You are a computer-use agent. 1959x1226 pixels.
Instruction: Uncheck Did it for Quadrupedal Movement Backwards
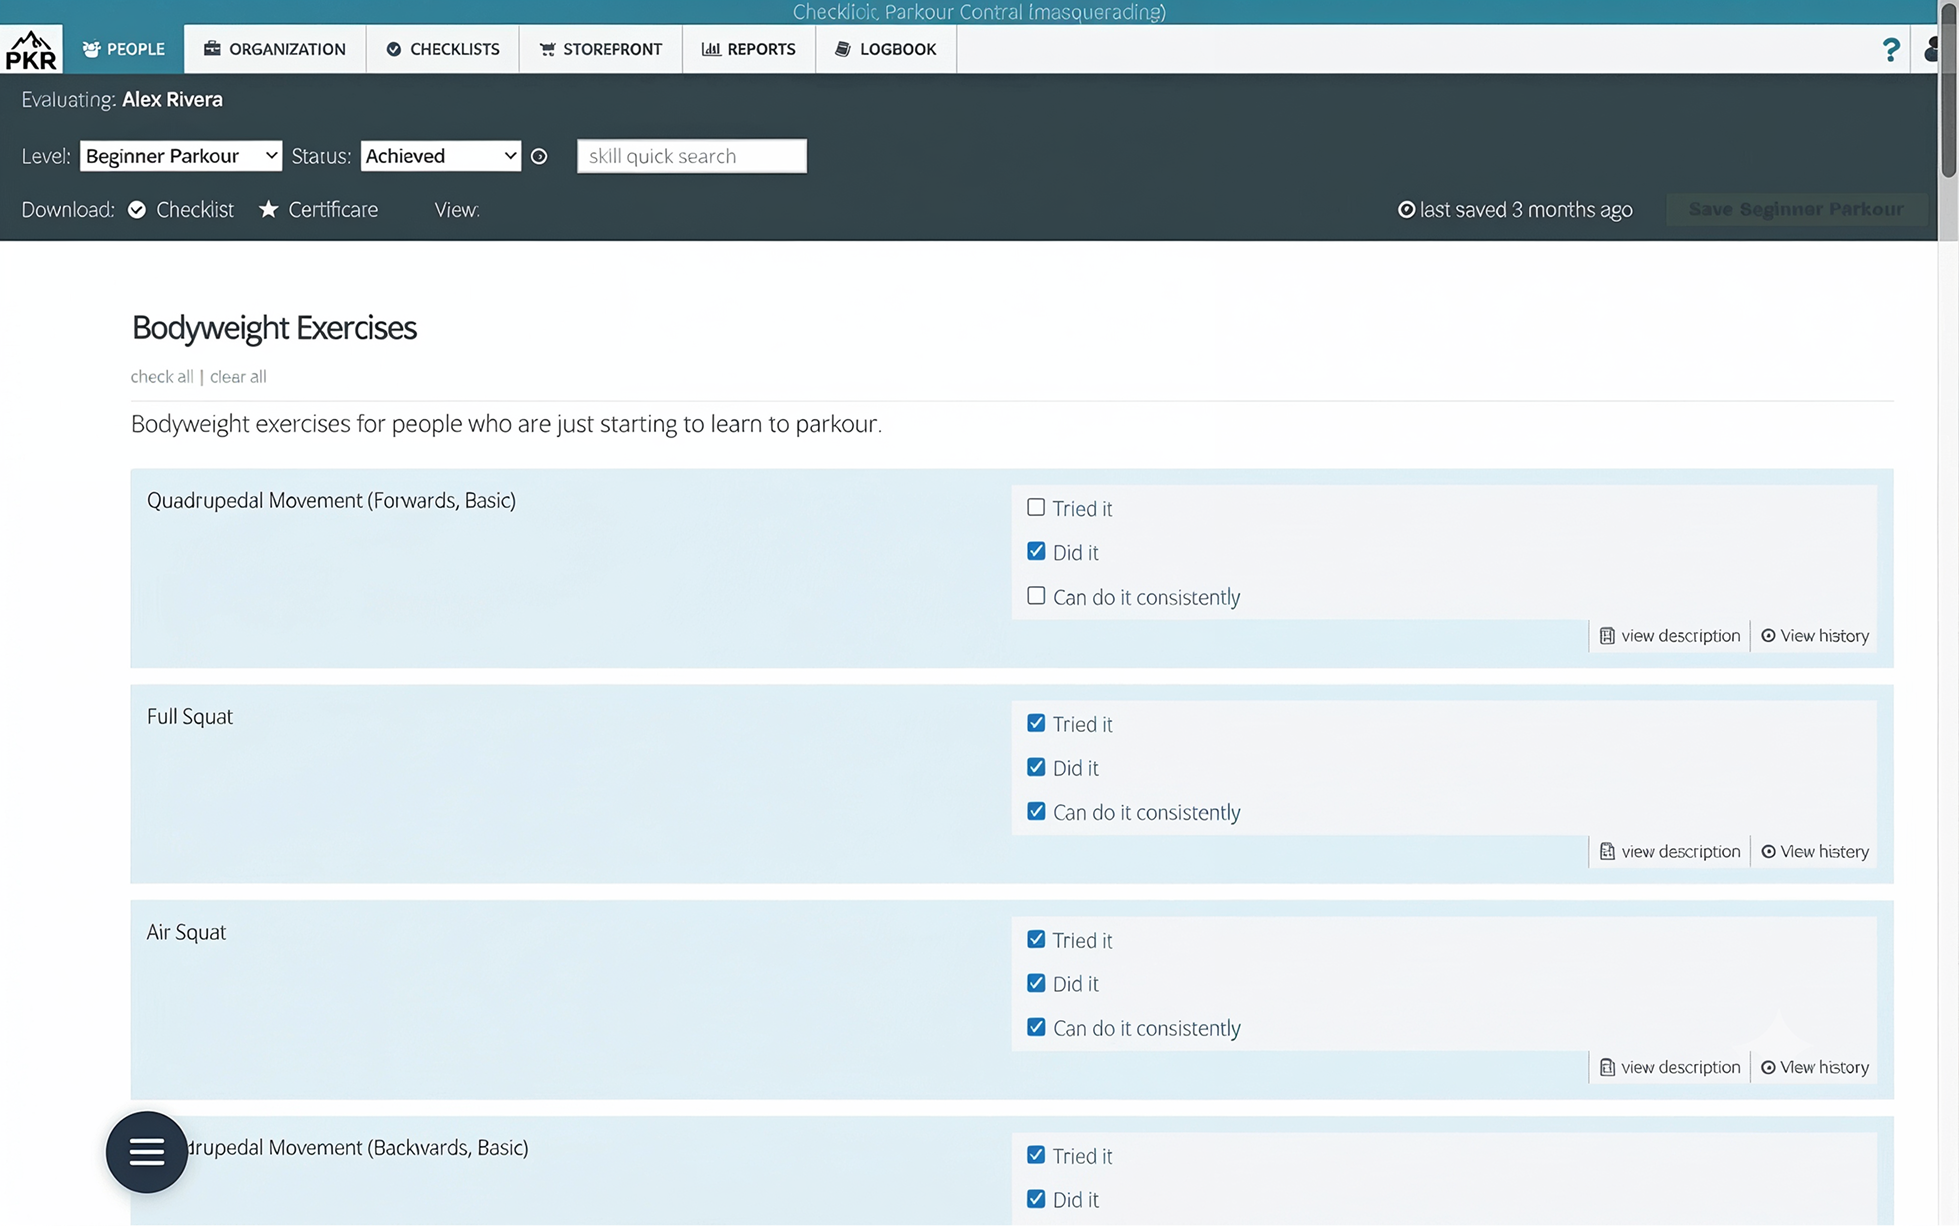point(1036,1199)
